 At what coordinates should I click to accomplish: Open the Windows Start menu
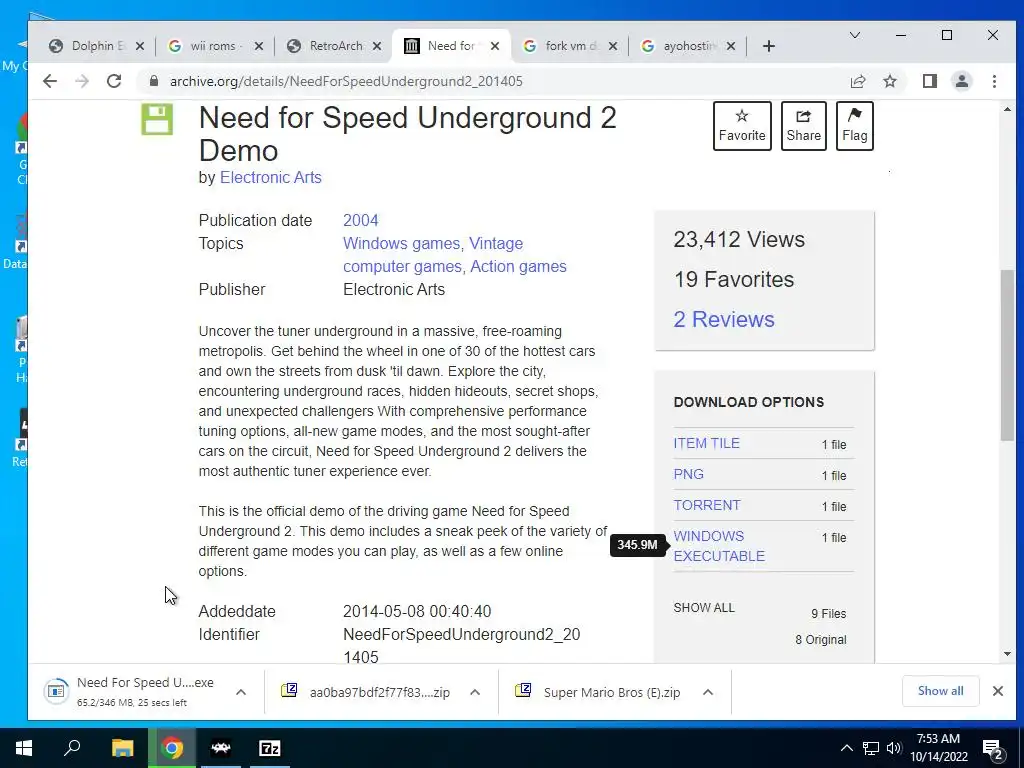(x=24, y=748)
